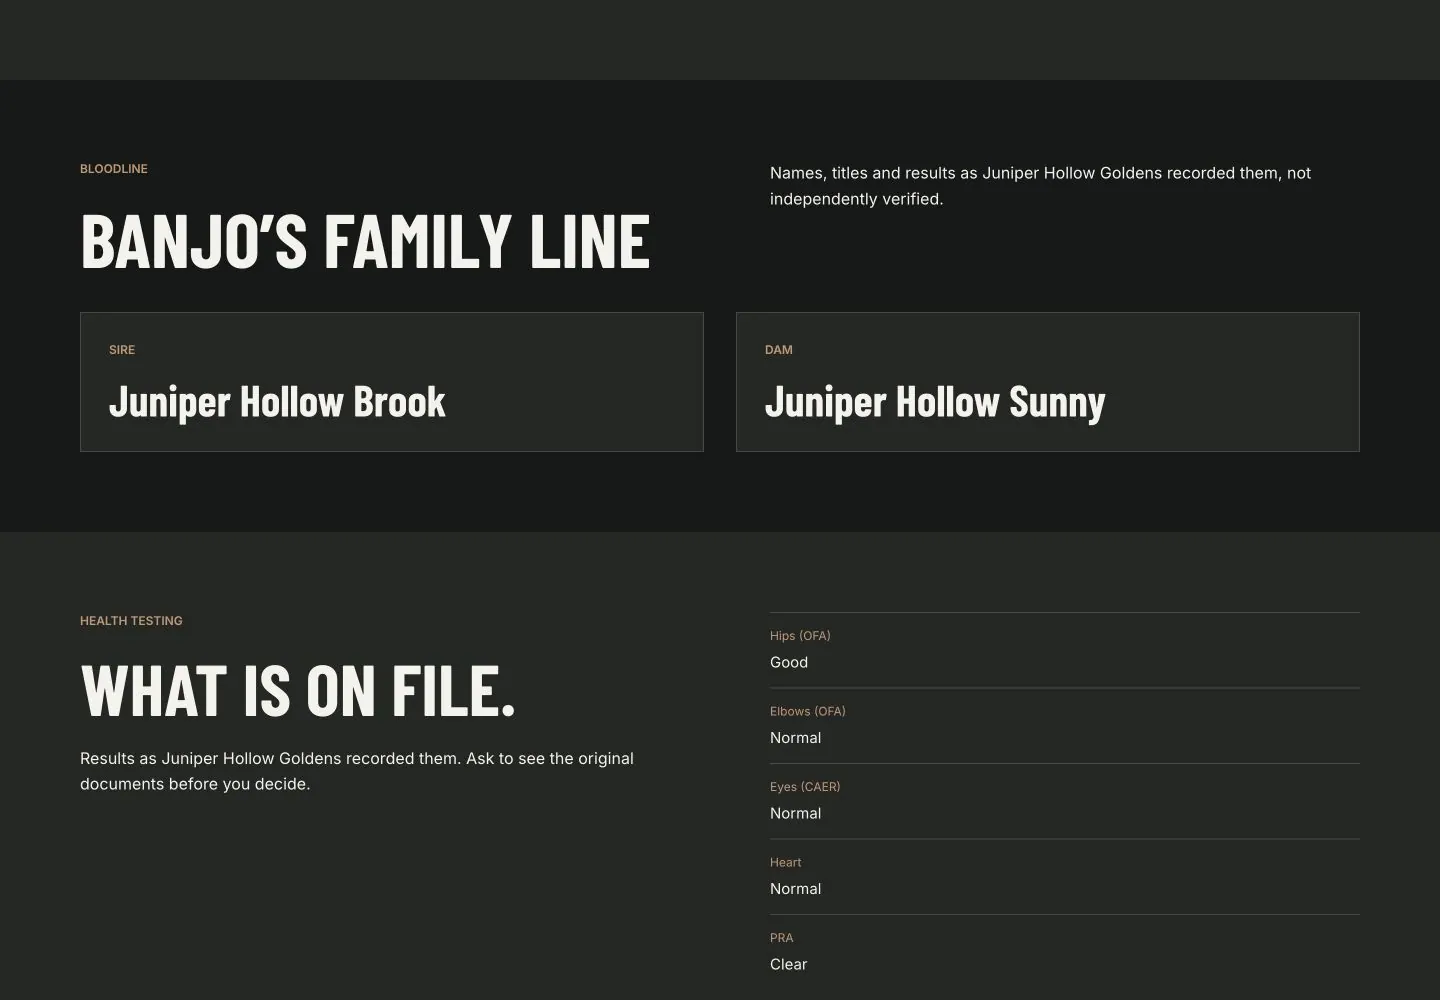This screenshot has height=1000, width=1440.
Task: Click the DAM label text
Action: (779, 350)
